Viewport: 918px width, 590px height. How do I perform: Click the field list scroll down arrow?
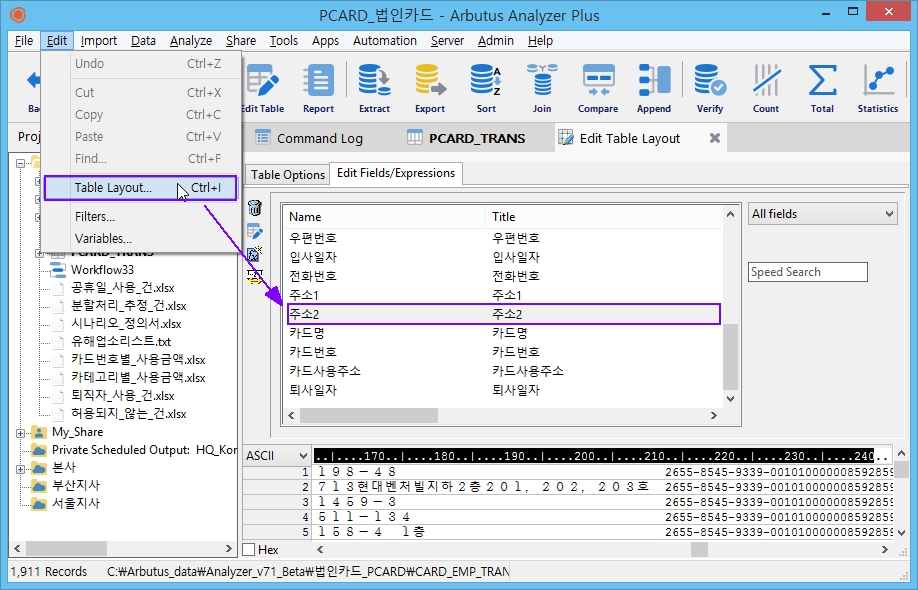coord(730,399)
